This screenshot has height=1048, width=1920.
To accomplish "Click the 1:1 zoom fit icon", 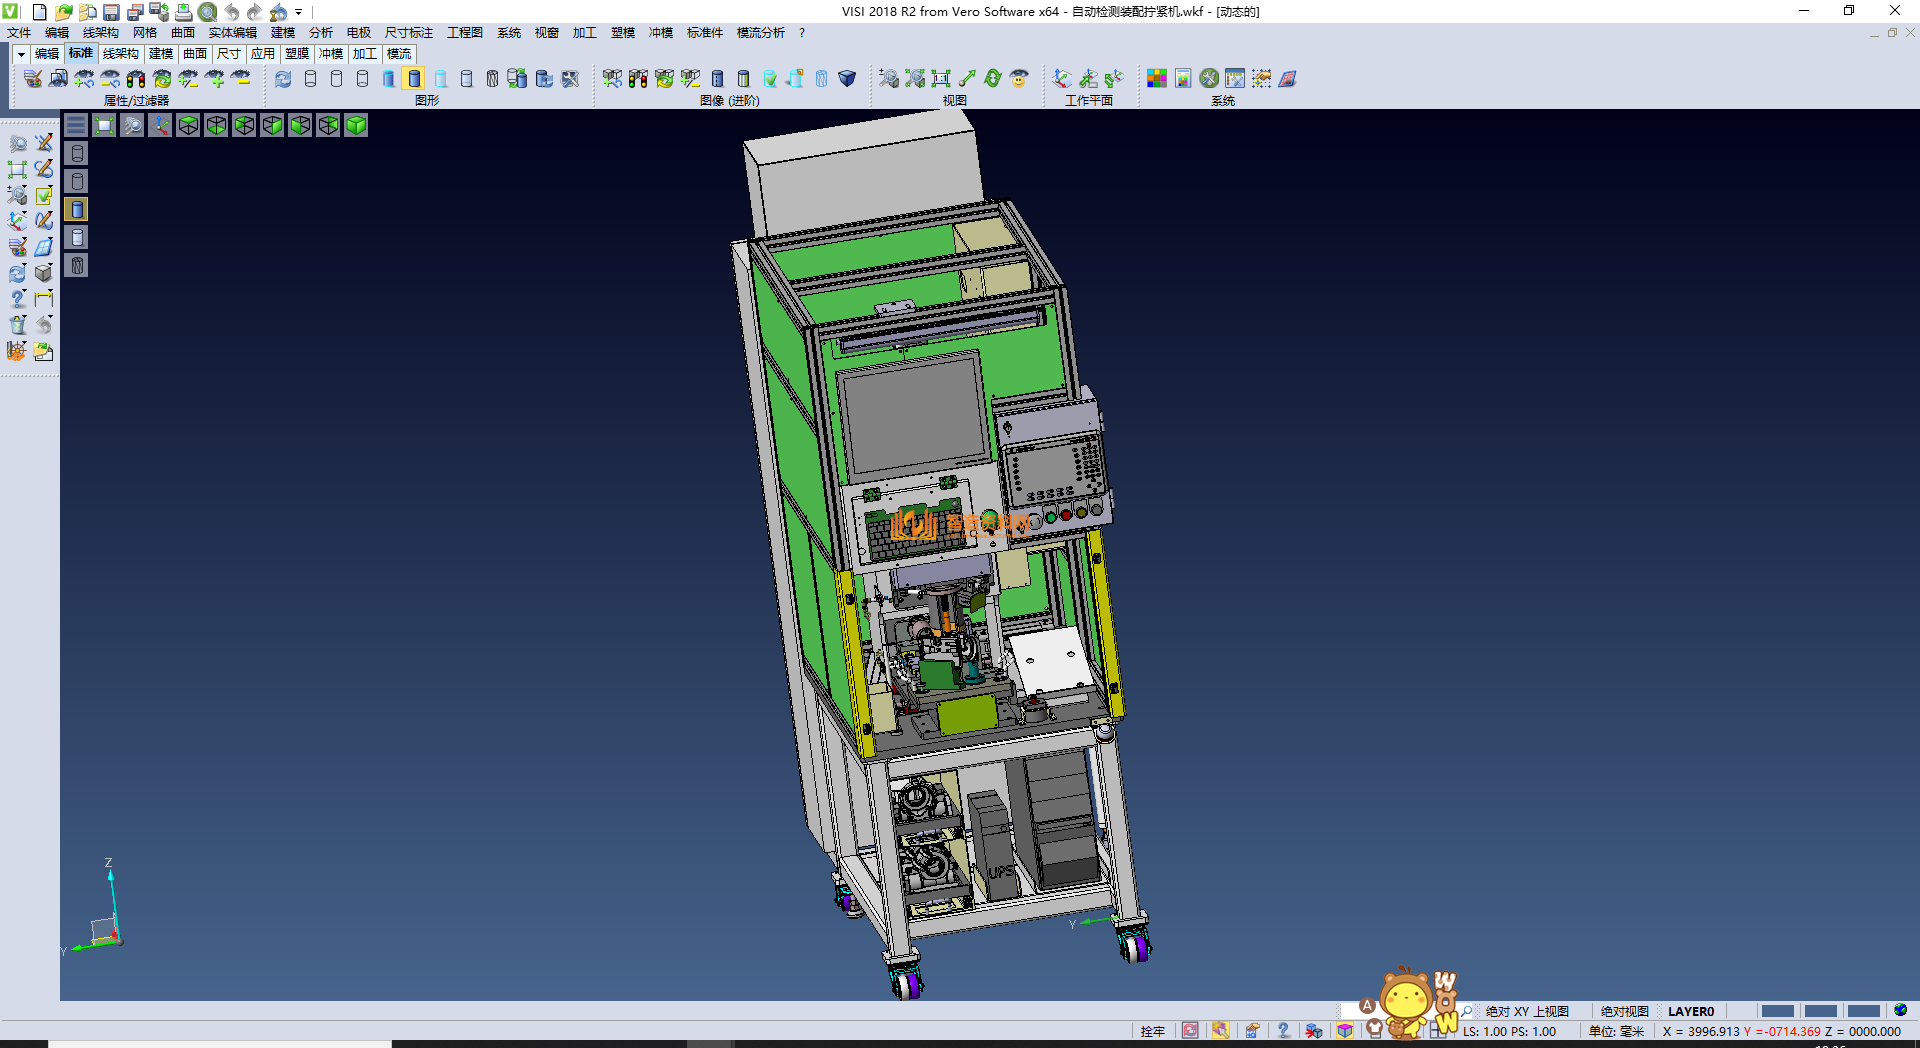I will click(941, 78).
